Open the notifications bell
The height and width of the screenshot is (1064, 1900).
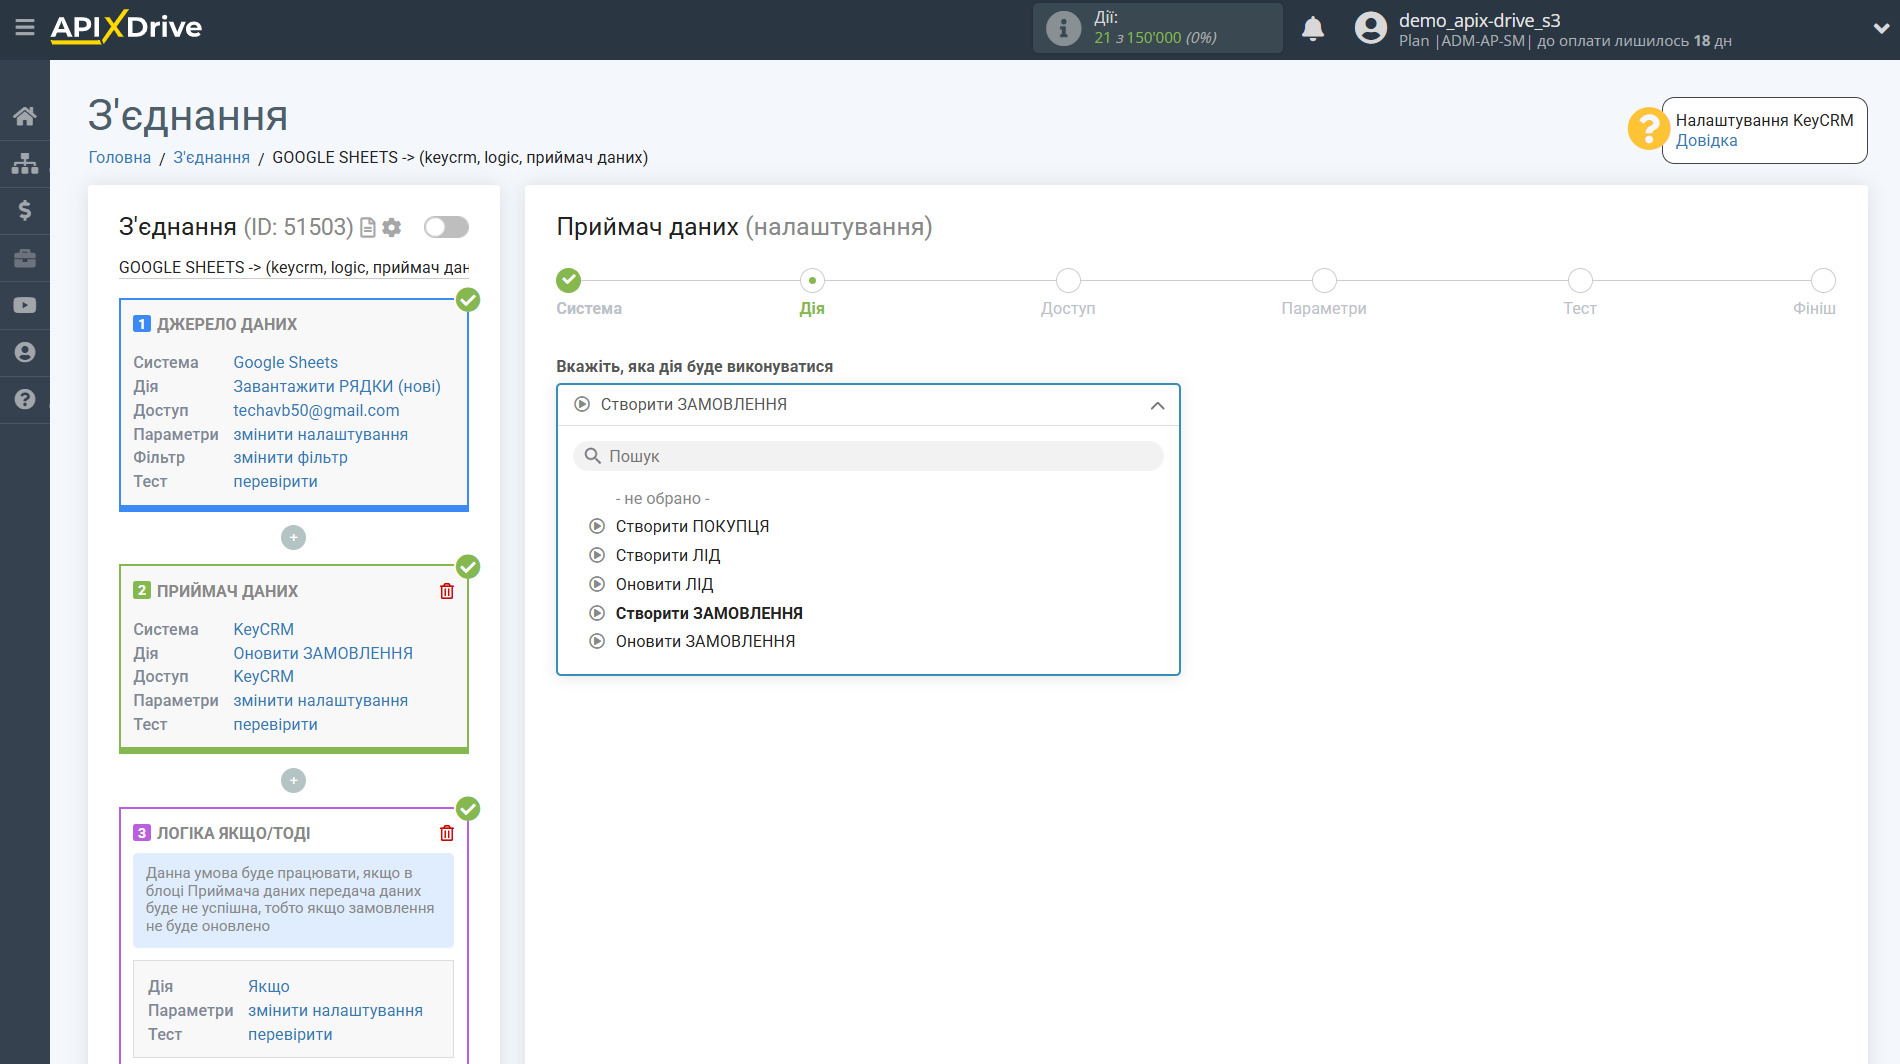pos(1313,28)
